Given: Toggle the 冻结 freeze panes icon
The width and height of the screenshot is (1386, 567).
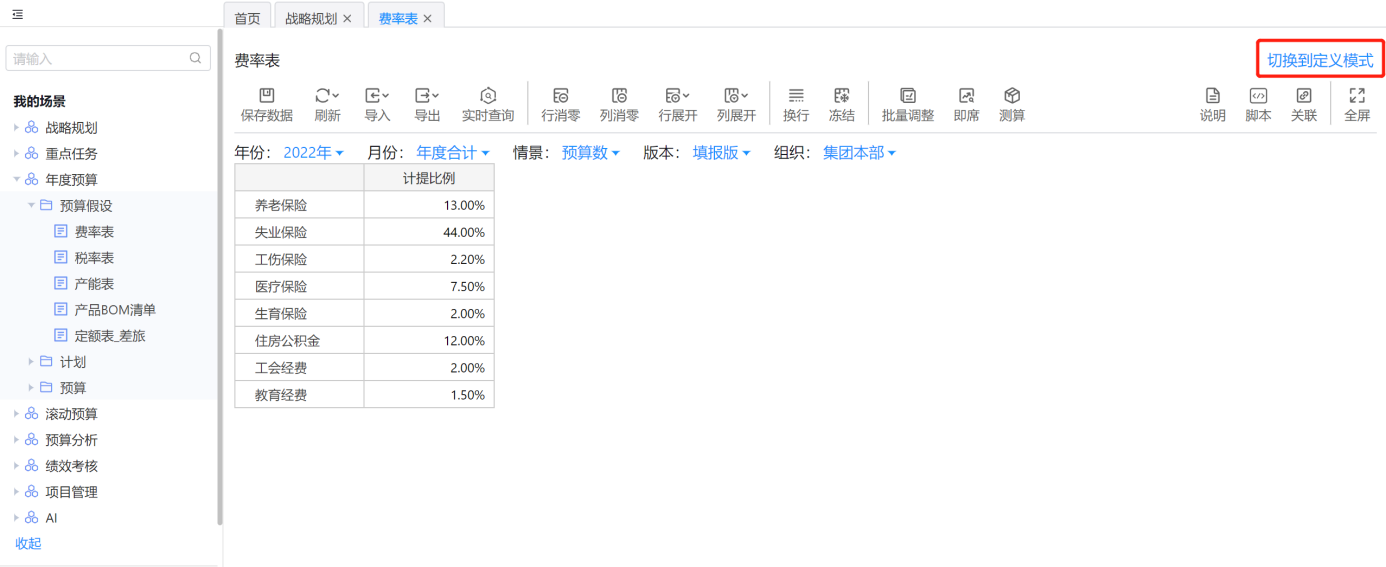Looking at the screenshot, I should pyautogui.click(x=842, y=96).
